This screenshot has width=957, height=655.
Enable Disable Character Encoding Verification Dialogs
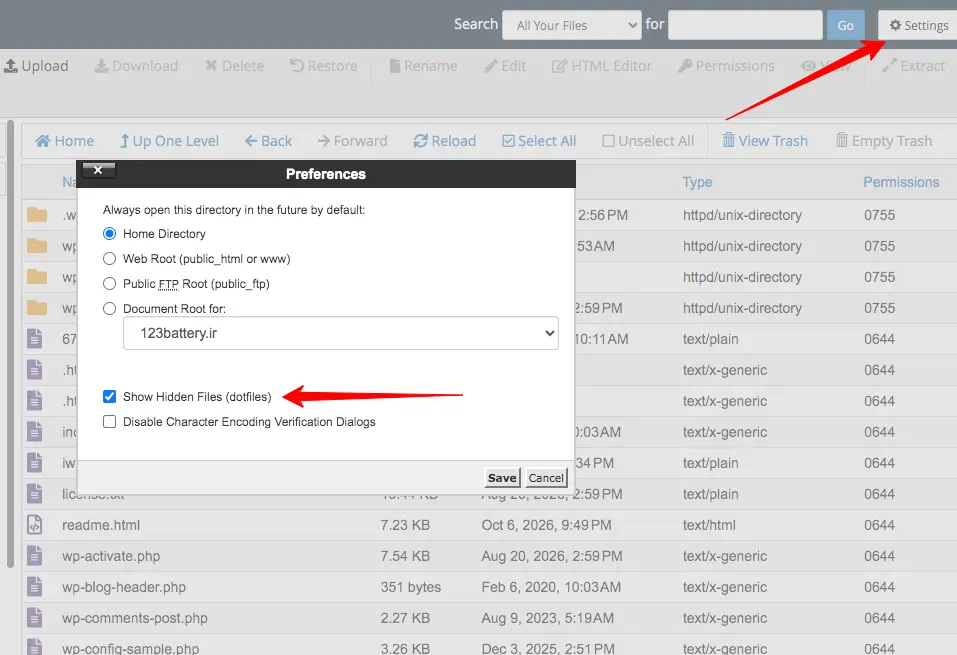click(x=109, y=422)
